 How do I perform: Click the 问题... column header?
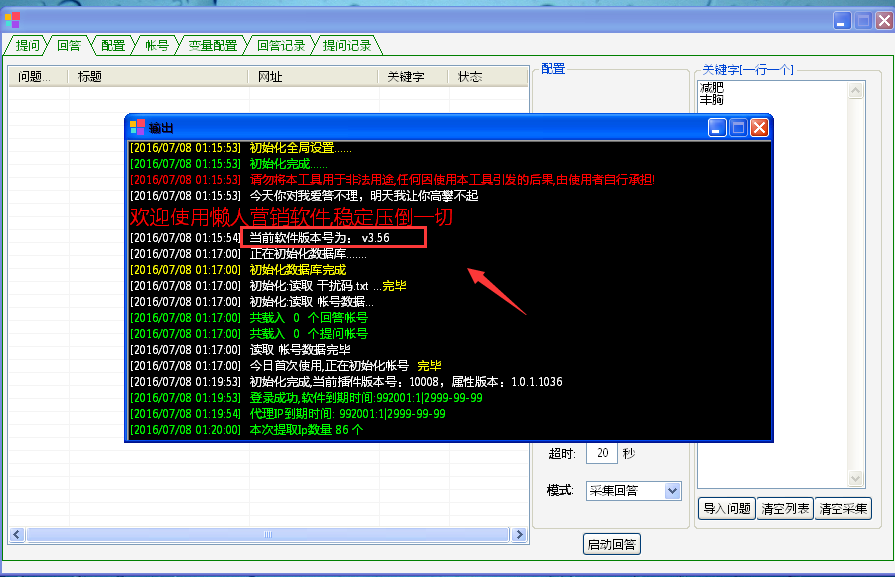pyautogui.click(x=38, y=76)
